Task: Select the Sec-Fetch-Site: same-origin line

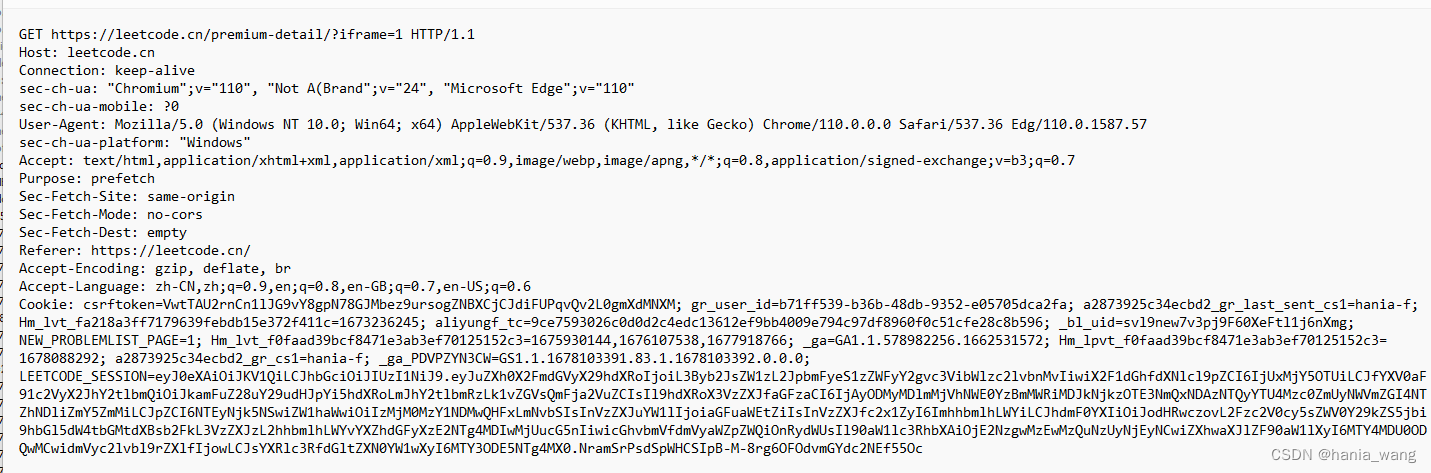Action: tap(127, 196)
